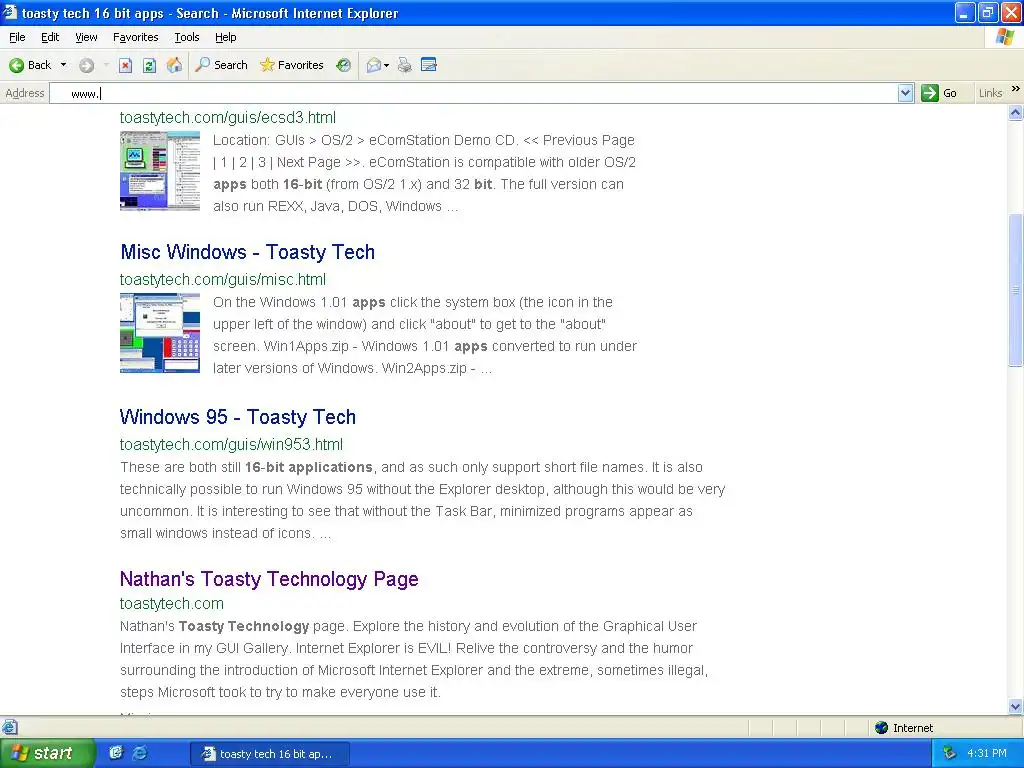Screen dimensions: 1024x768
Task: Click the scrollbar up arrow
Action: pyautogui.click(x=1016, y=113)
